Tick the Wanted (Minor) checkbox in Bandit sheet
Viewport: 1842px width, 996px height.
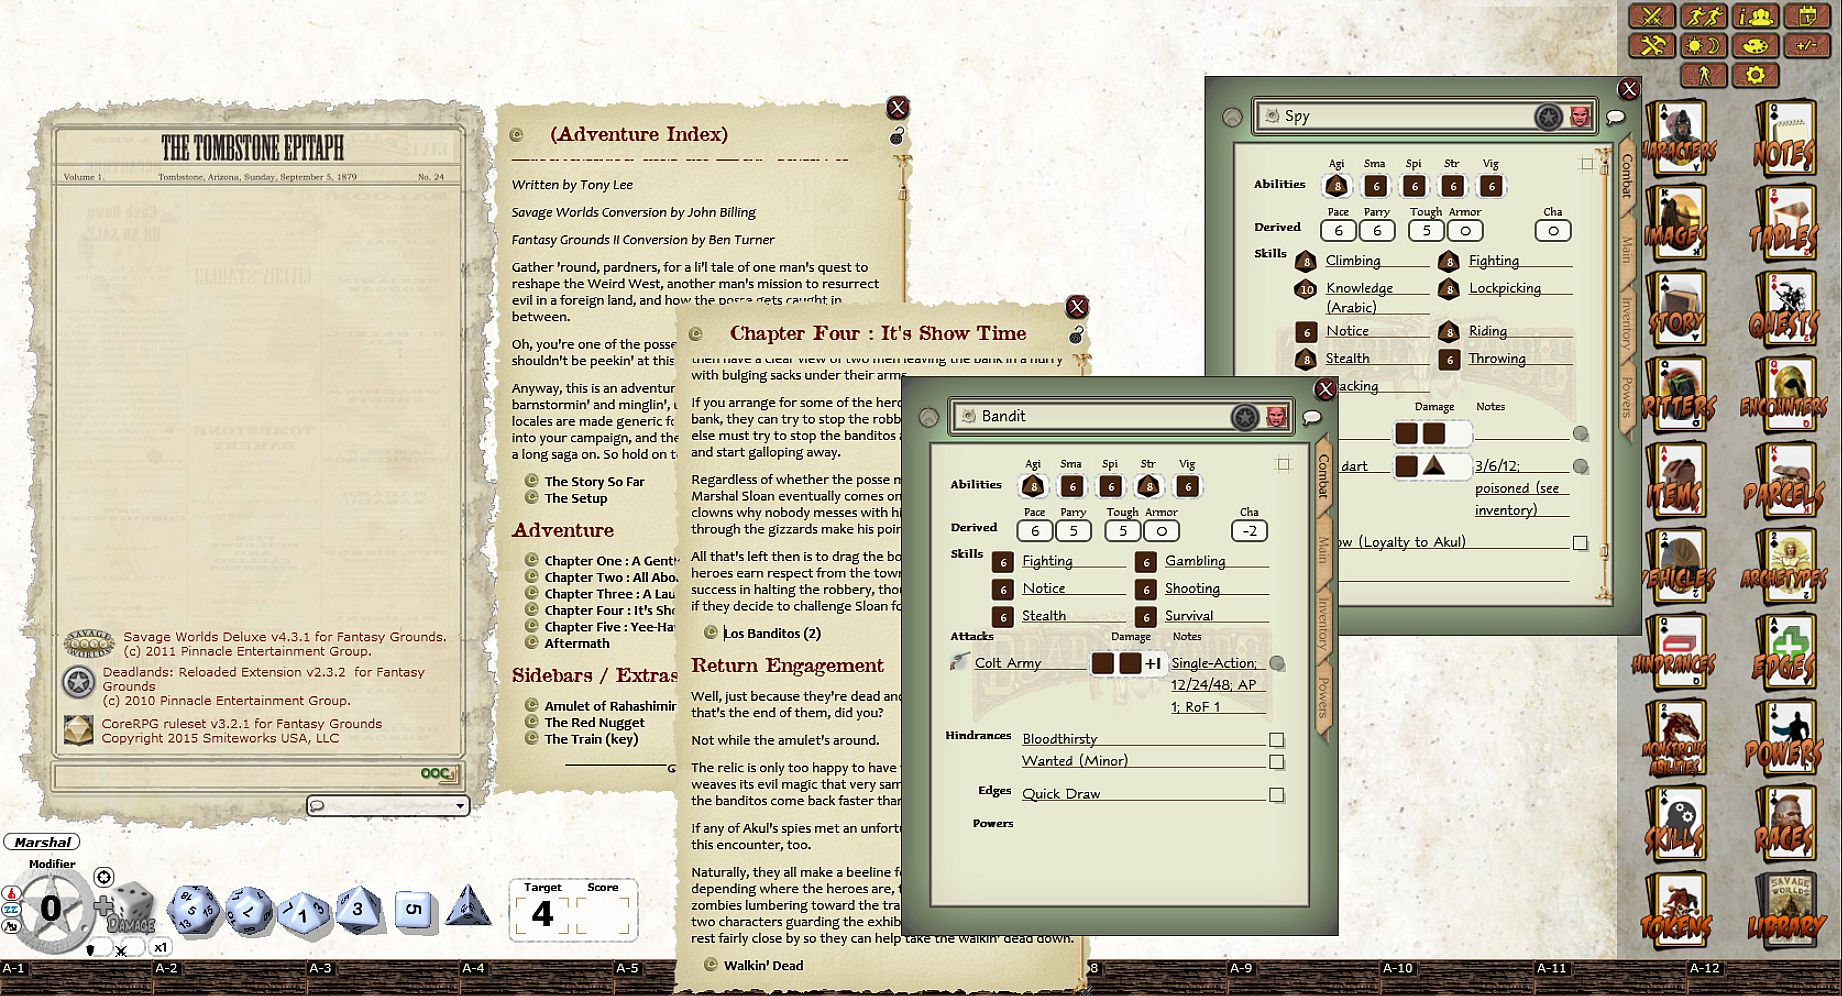(x=1276, y=762)
